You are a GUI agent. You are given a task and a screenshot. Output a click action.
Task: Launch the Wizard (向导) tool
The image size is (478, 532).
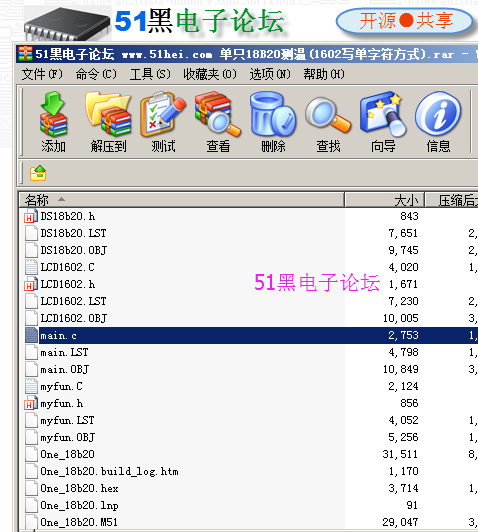point(383,114)
